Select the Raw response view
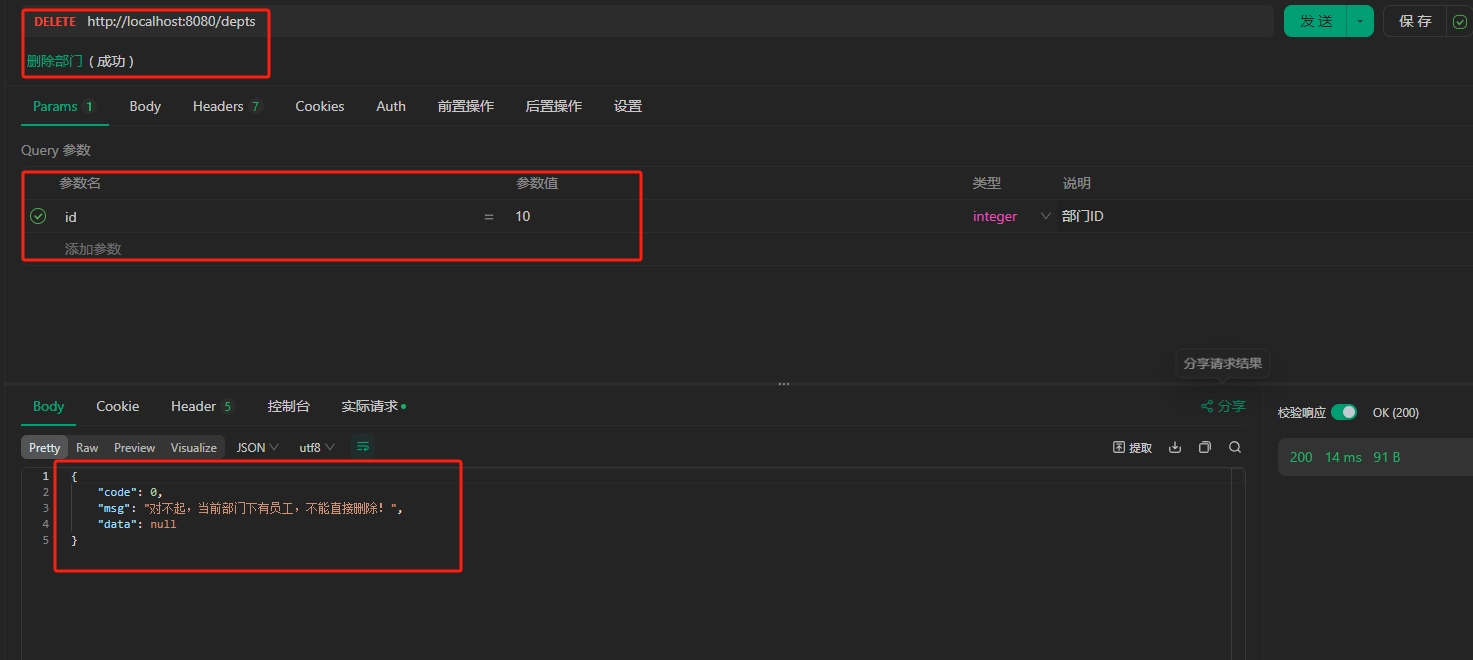The image size is (1473, 660). click(x=87, y=447)
